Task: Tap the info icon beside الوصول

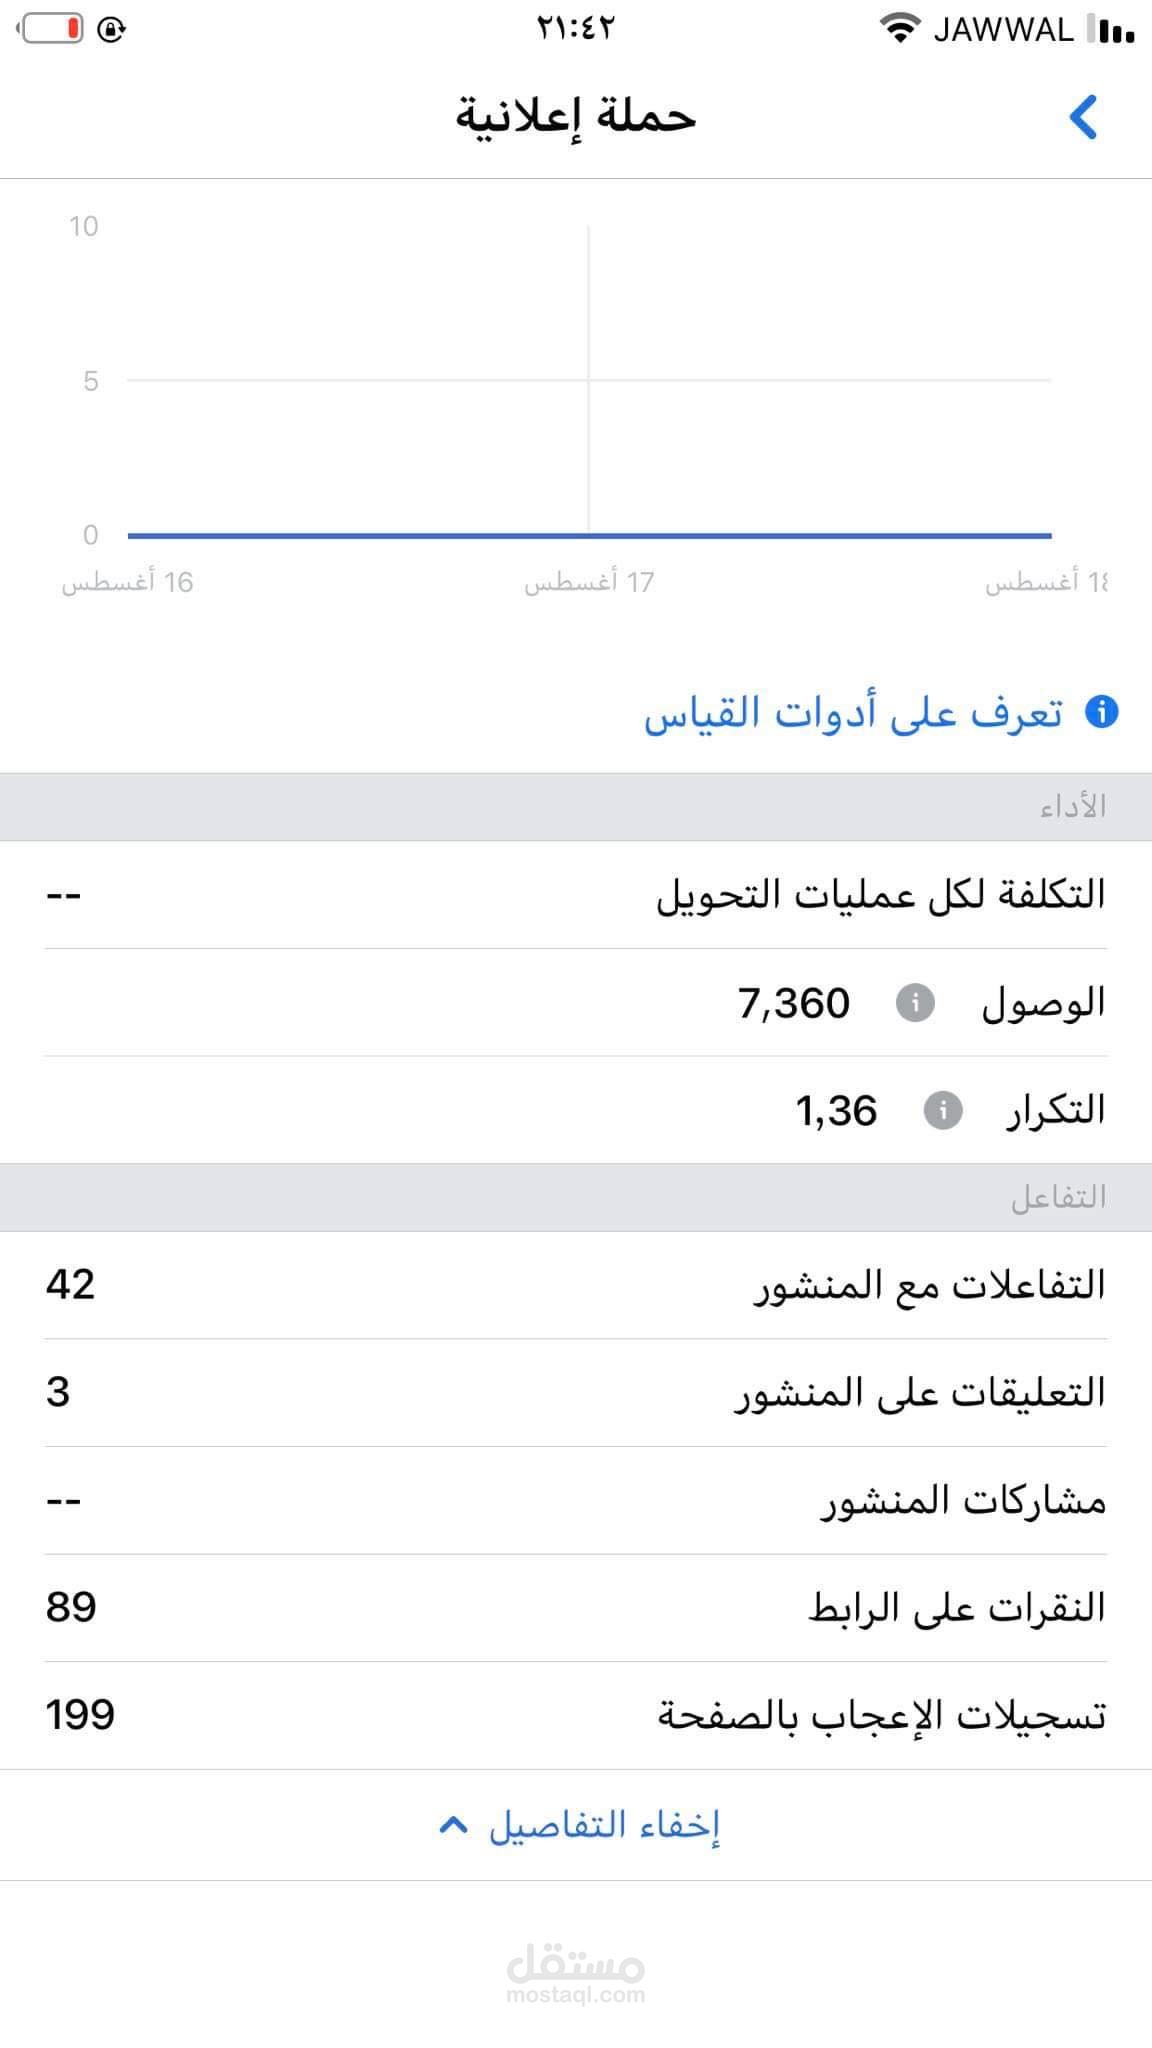Action: tap(914, 1002)
